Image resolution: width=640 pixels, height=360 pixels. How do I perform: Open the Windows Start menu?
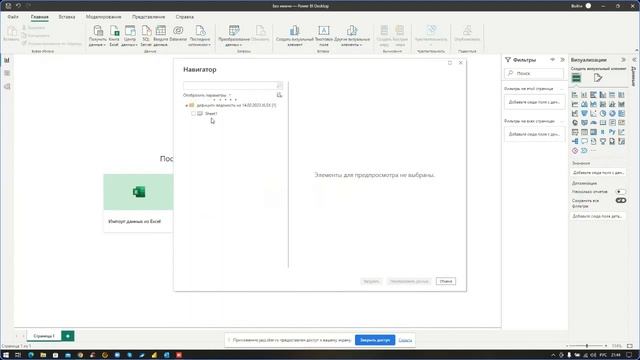click(x=6, y=355)
